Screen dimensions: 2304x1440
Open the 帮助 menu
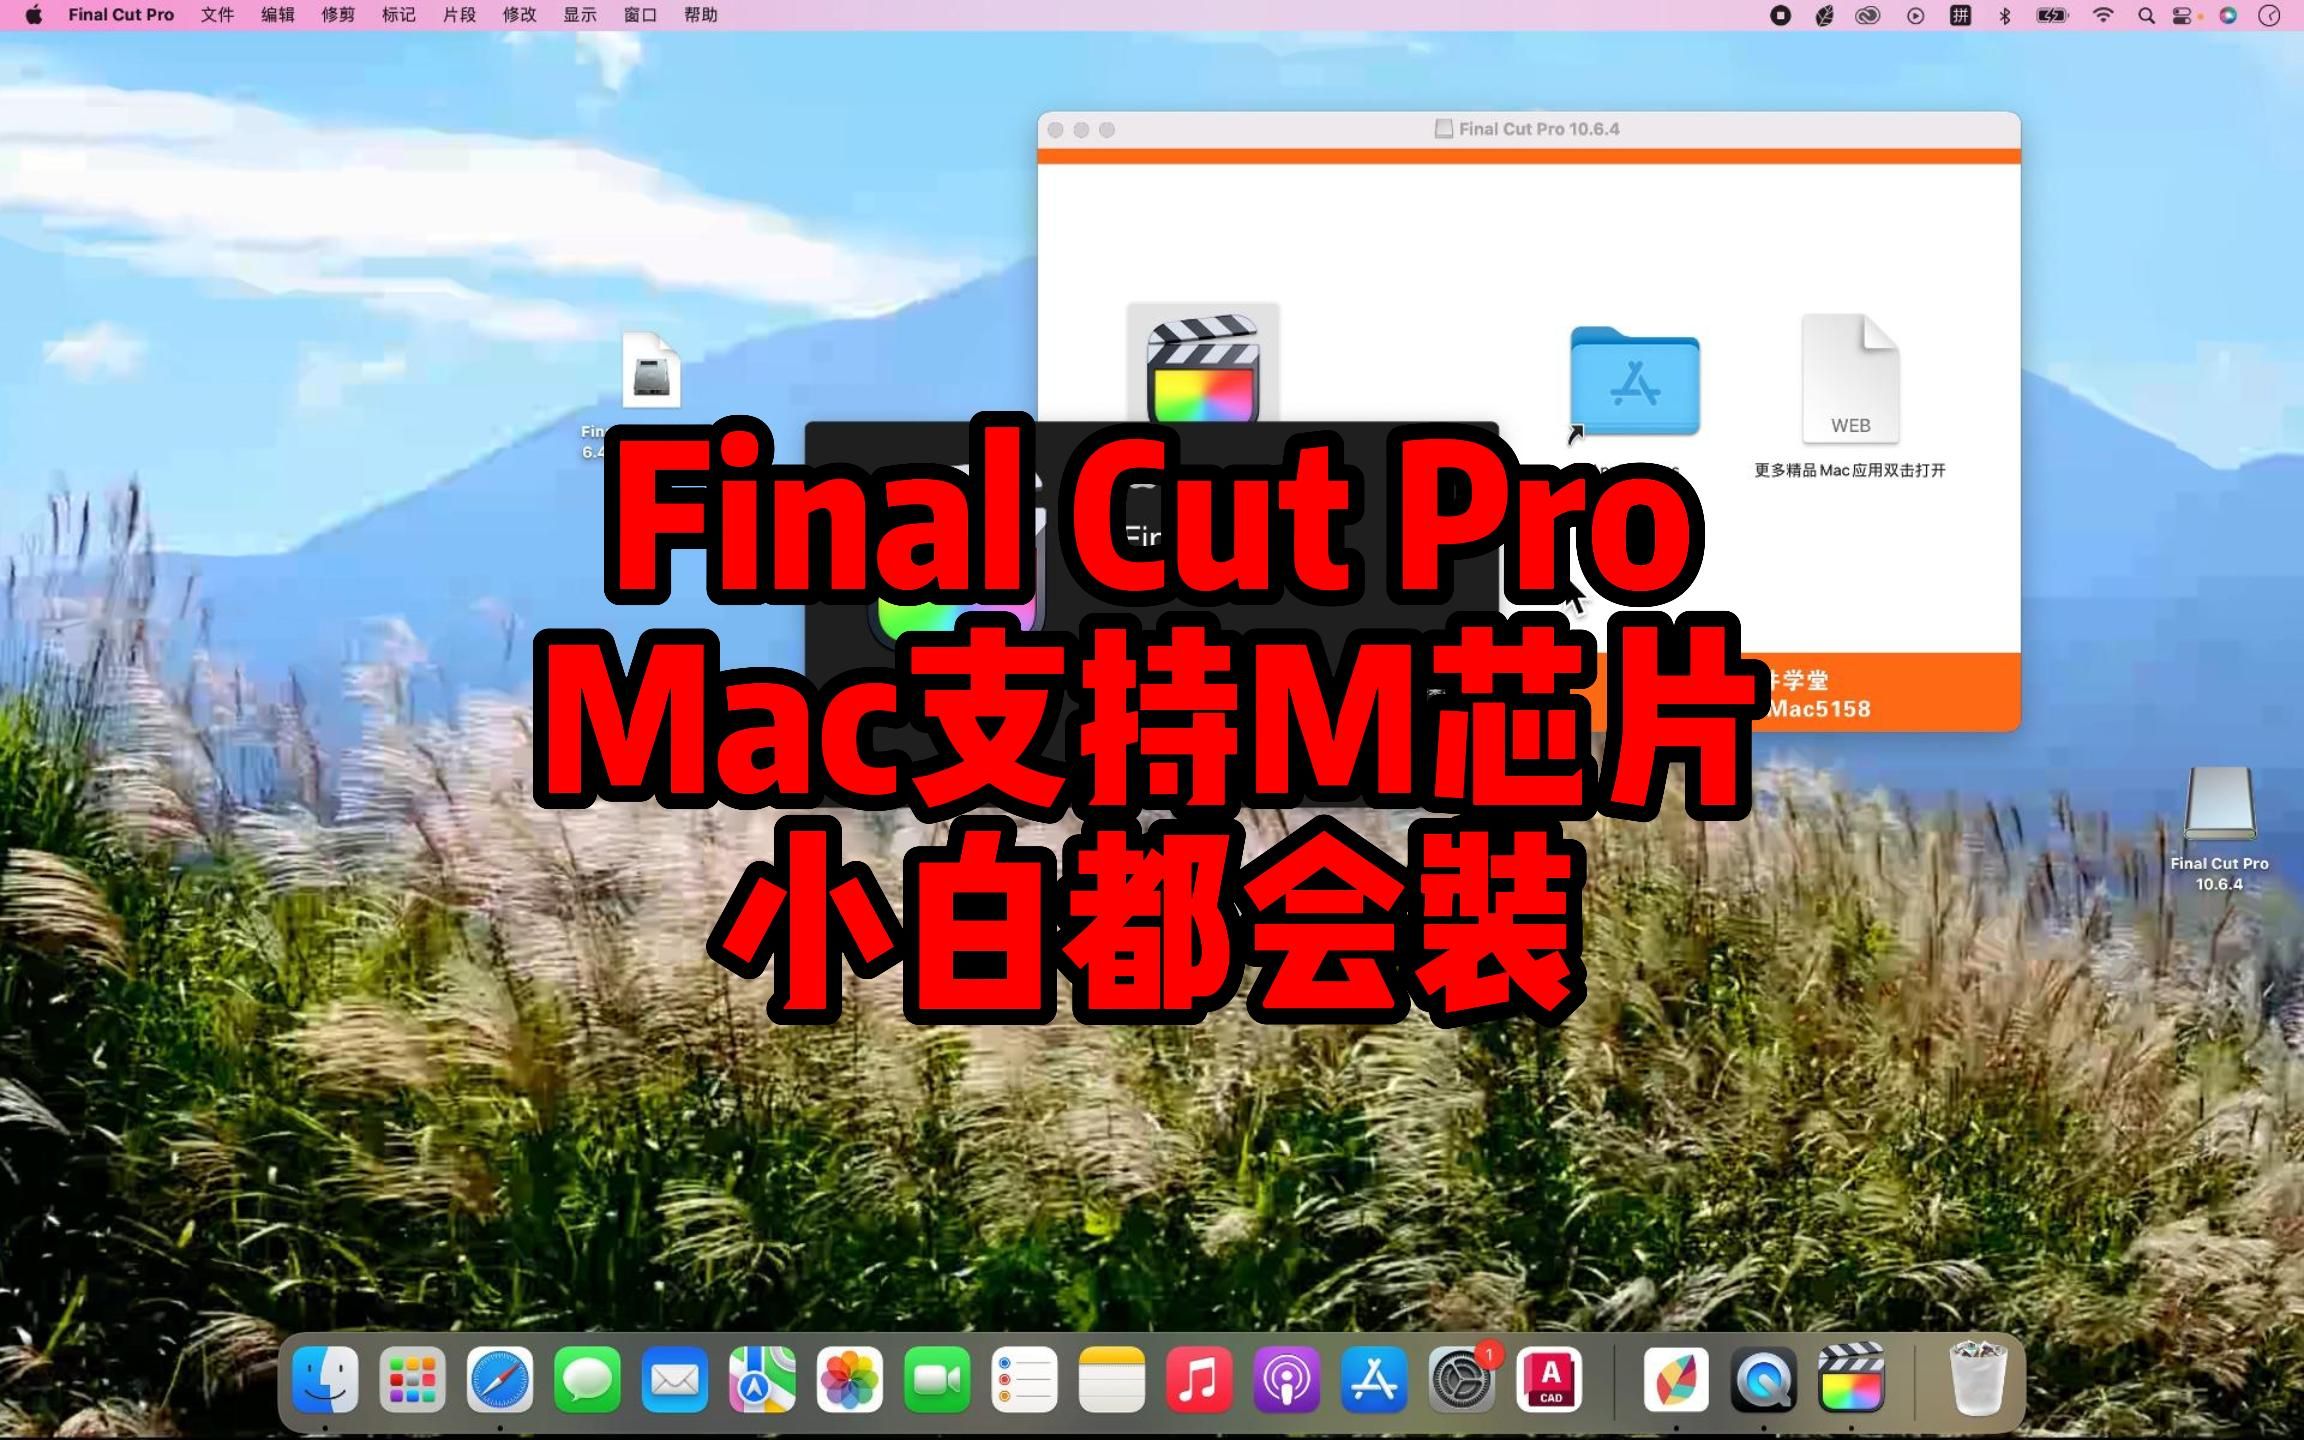tap(701, 15)
